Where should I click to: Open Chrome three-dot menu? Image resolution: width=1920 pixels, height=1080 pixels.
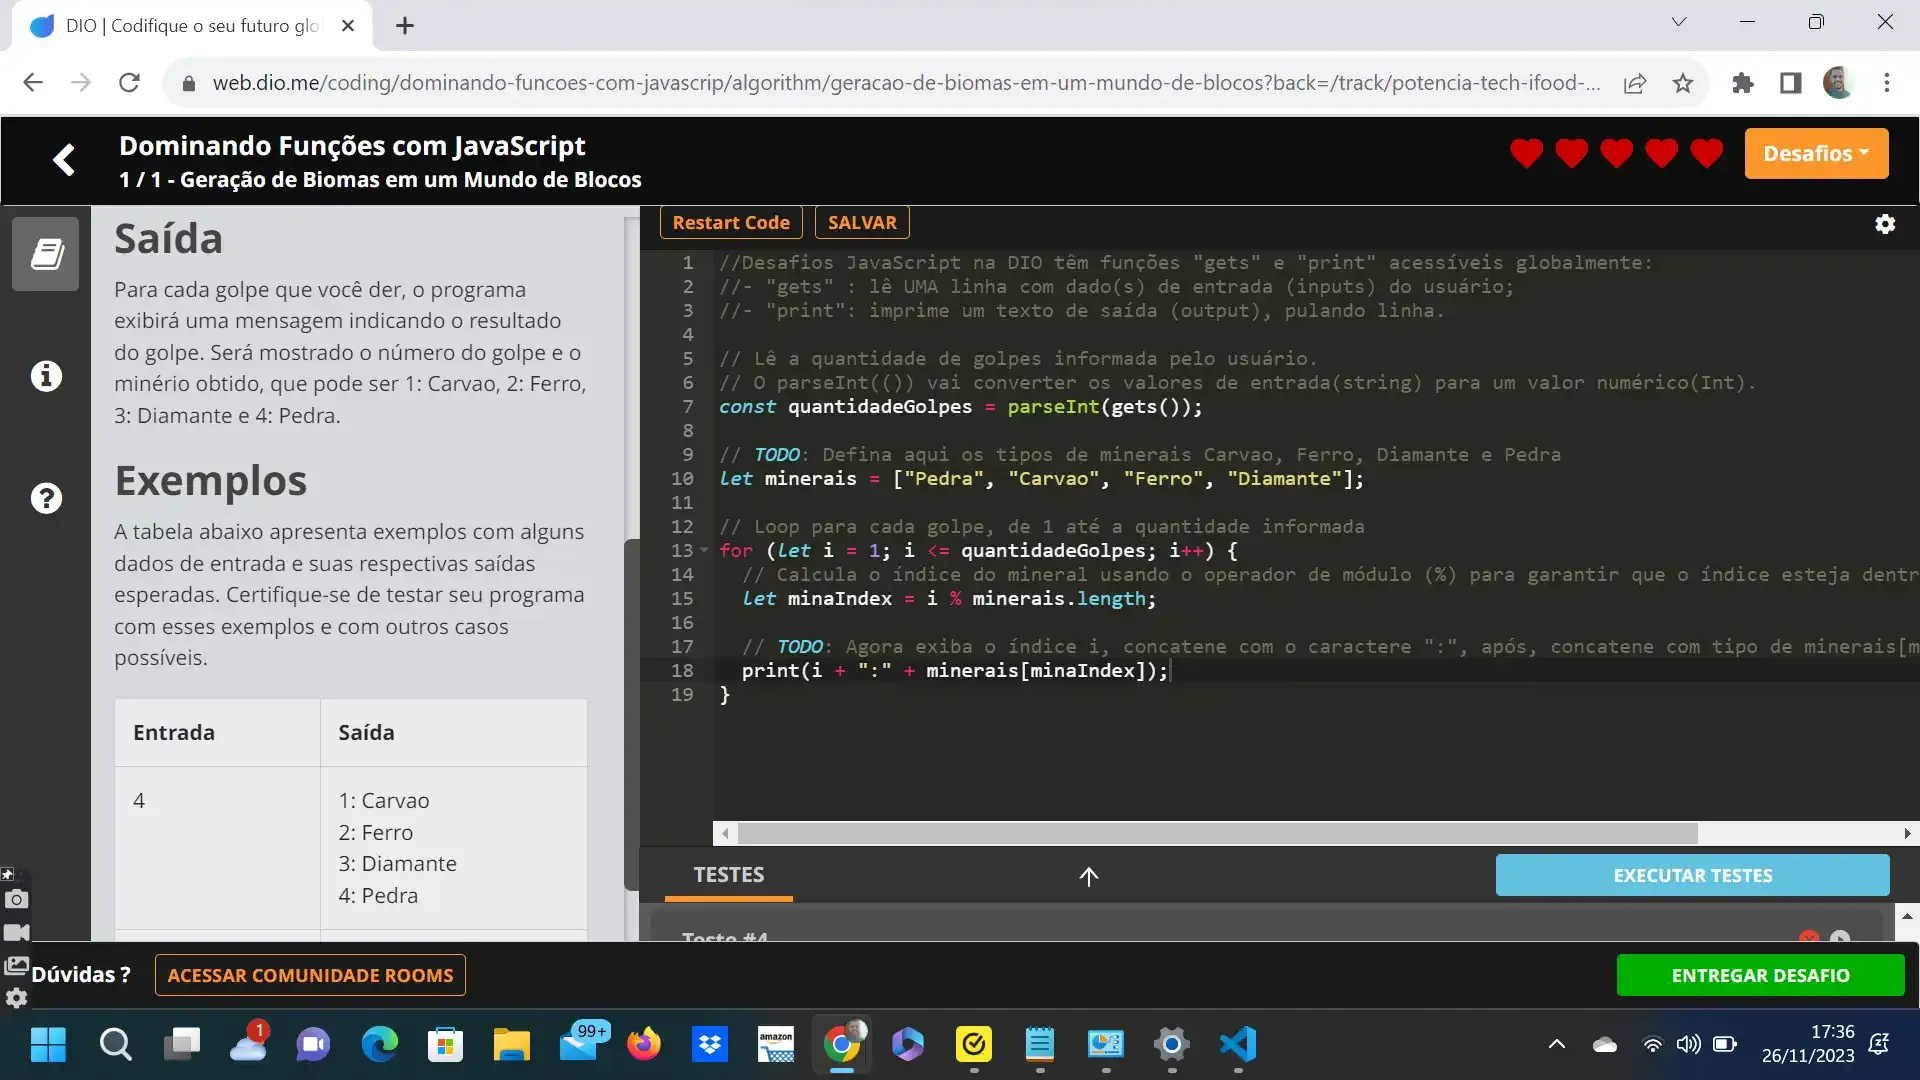1887,83
